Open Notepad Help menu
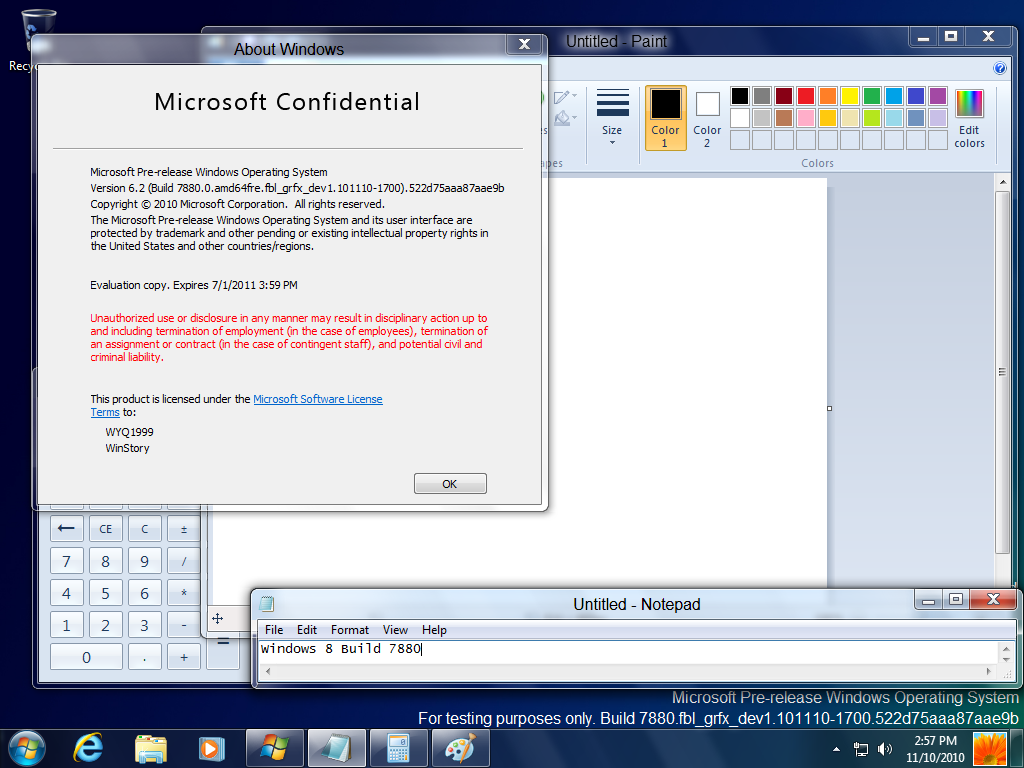 coord(434,630)
